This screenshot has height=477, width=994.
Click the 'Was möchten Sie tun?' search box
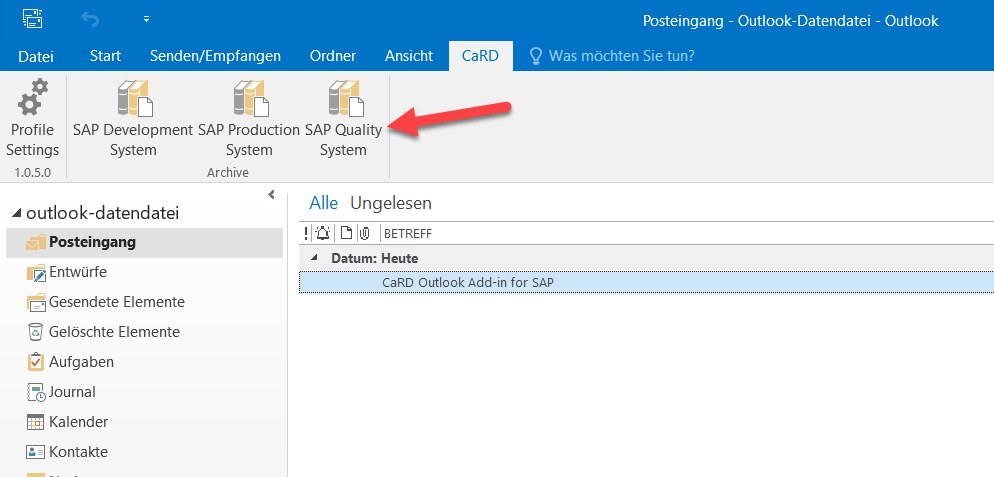(x=621, y=56)
